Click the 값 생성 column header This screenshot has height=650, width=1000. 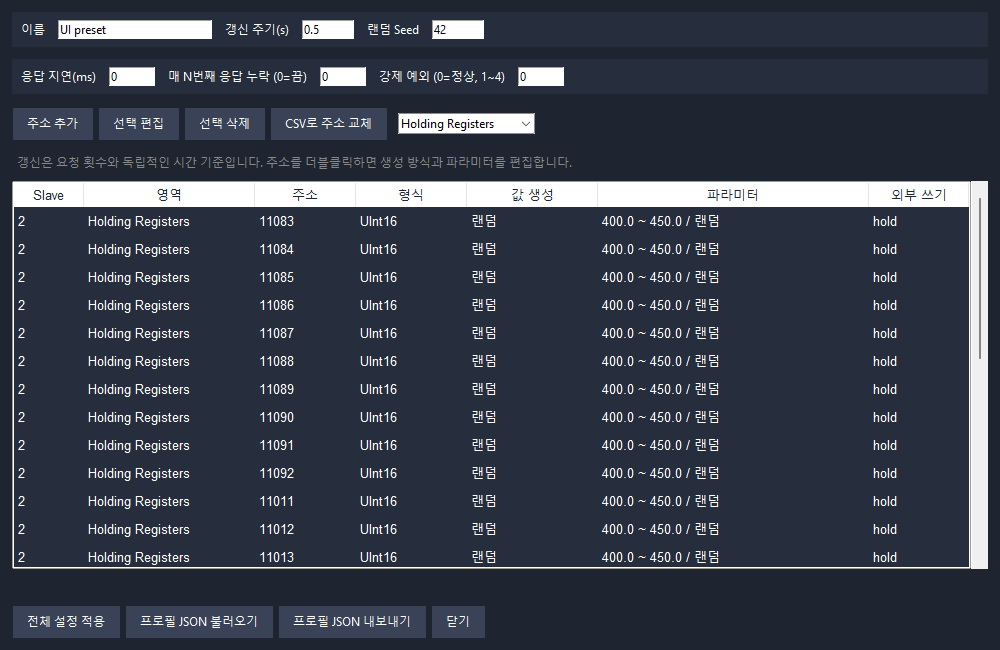tap(532, 195)
